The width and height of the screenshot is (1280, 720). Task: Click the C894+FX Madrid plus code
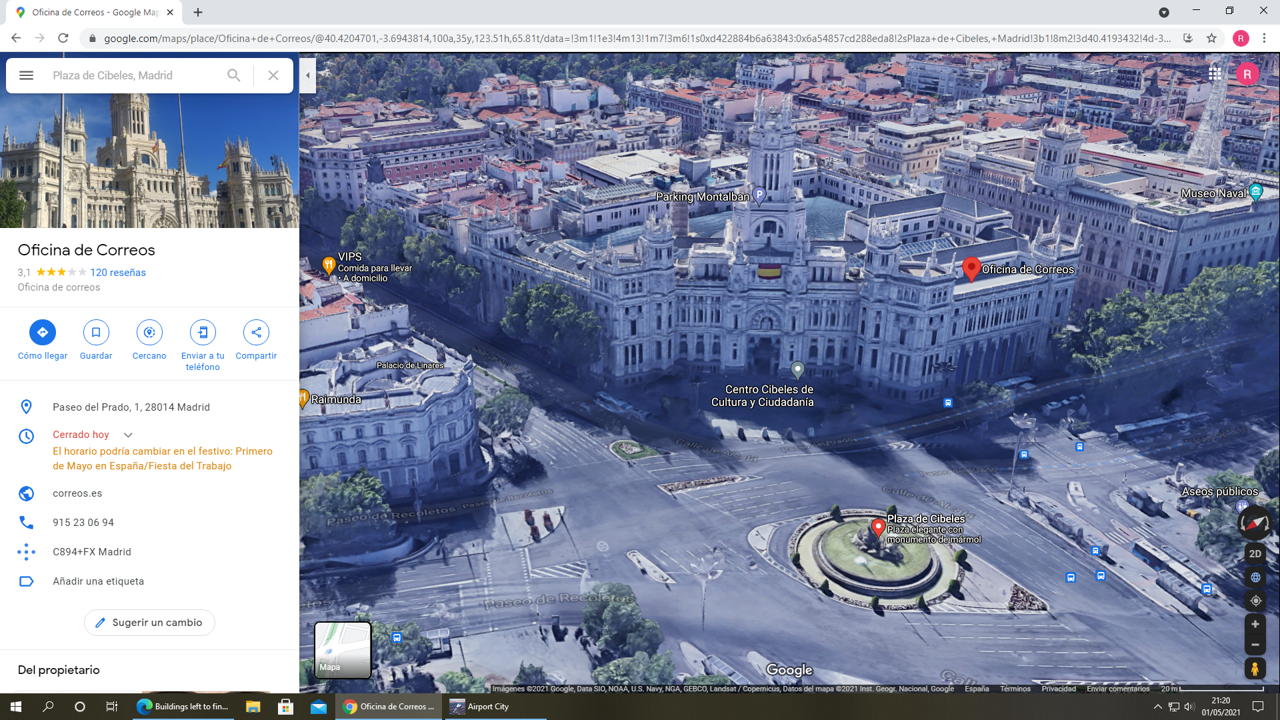pos(92,552)
